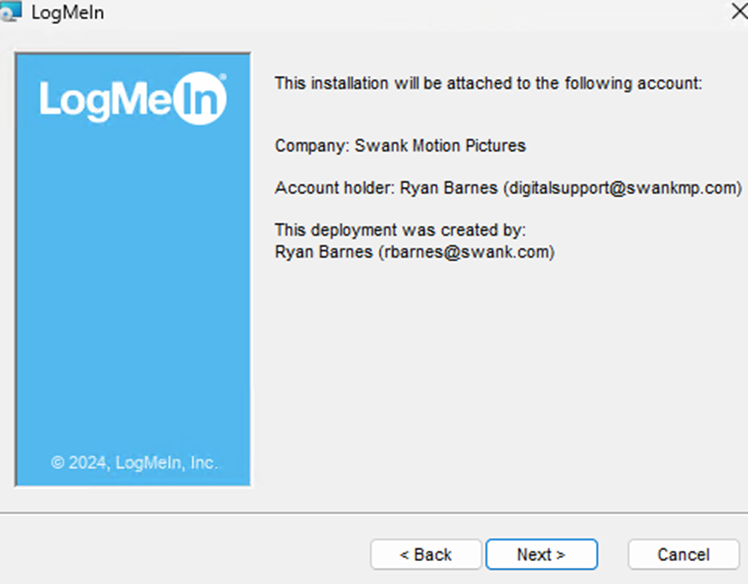748x584 pixels.
Task: Go to the previous step with Back
Action: 426,554
